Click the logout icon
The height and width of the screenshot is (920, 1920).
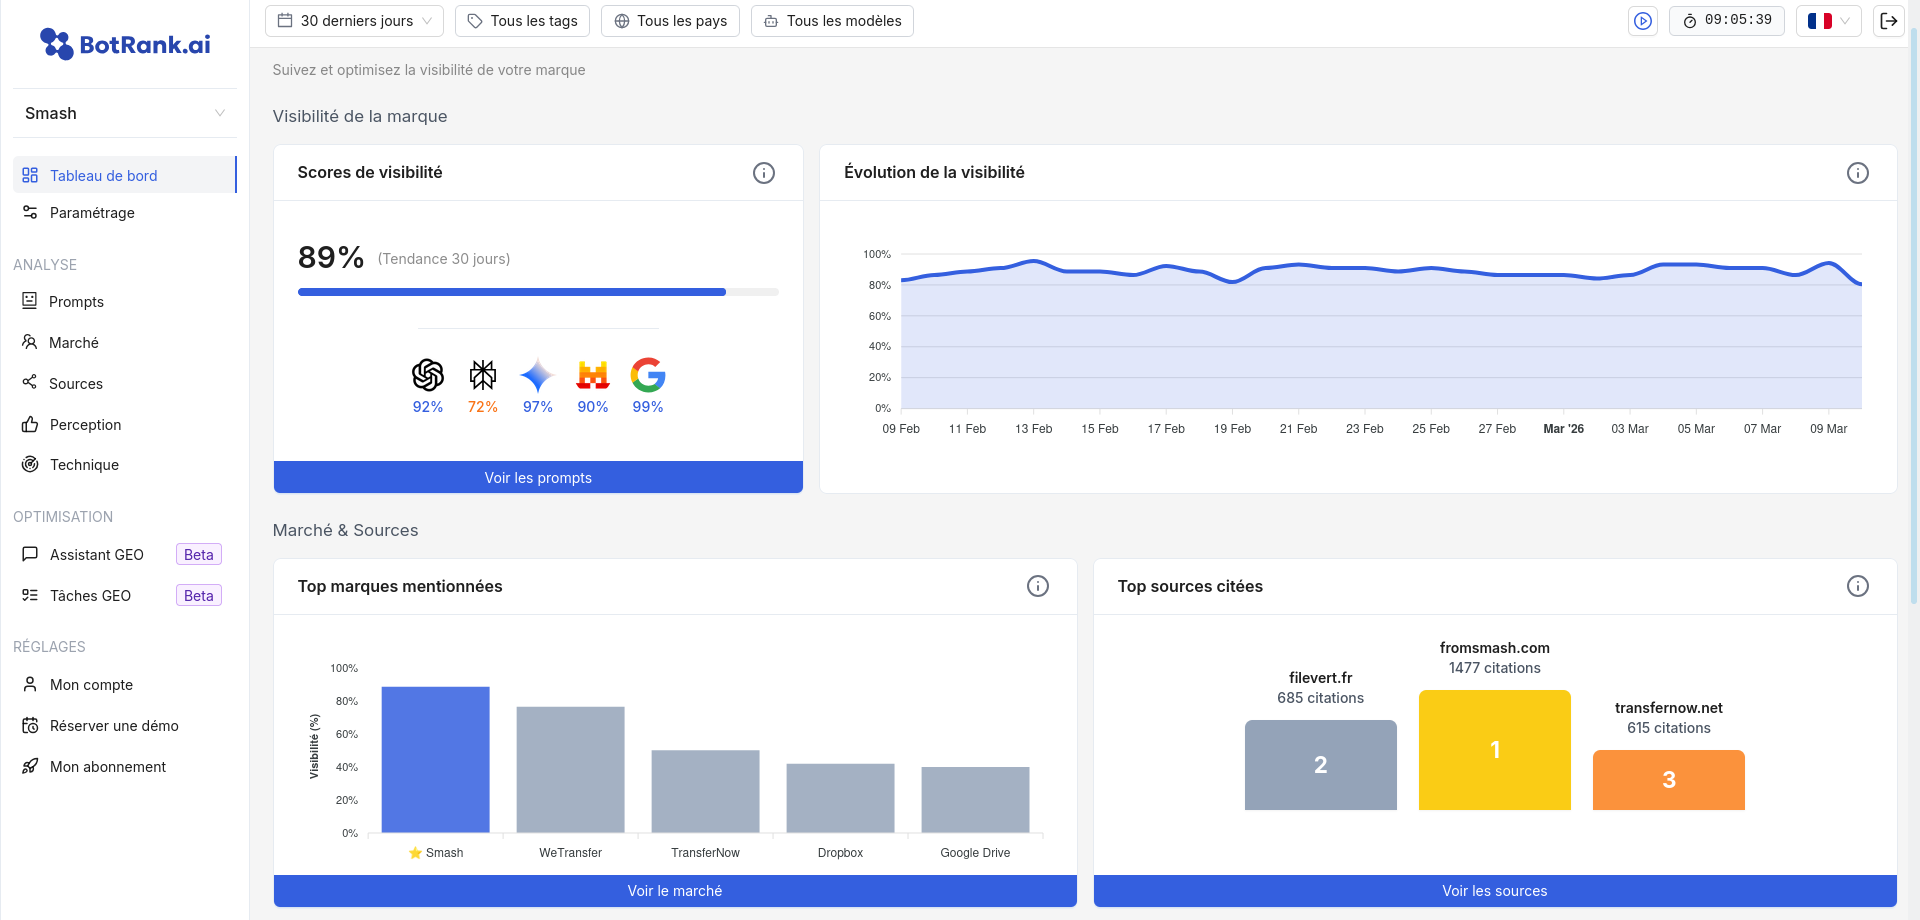[1888, 21]
